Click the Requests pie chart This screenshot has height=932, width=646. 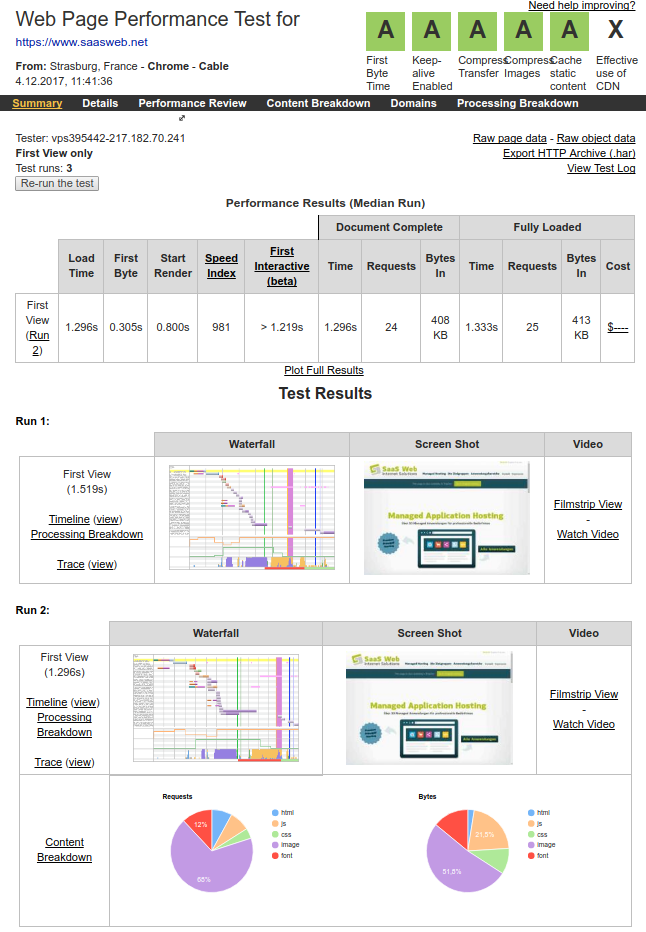(x=212, y=851)
